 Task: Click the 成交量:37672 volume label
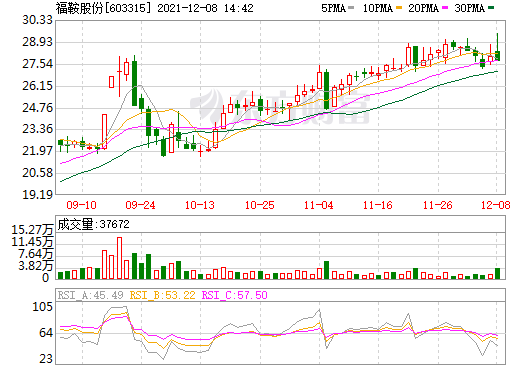coord(93,224)
